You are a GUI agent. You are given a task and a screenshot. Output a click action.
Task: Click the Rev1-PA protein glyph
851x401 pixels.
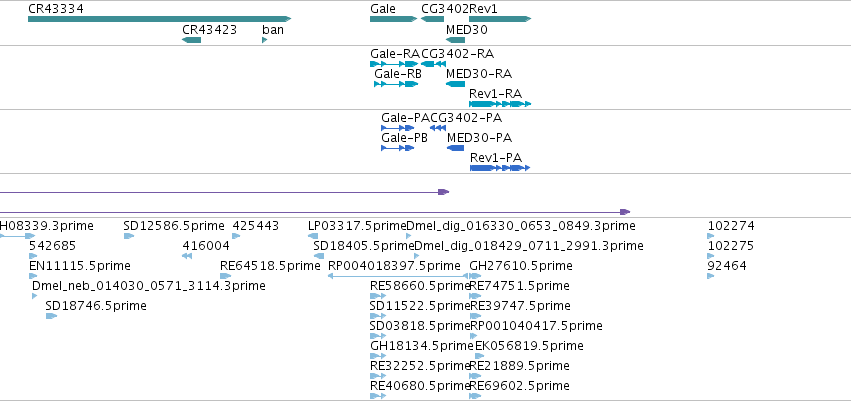500,168
